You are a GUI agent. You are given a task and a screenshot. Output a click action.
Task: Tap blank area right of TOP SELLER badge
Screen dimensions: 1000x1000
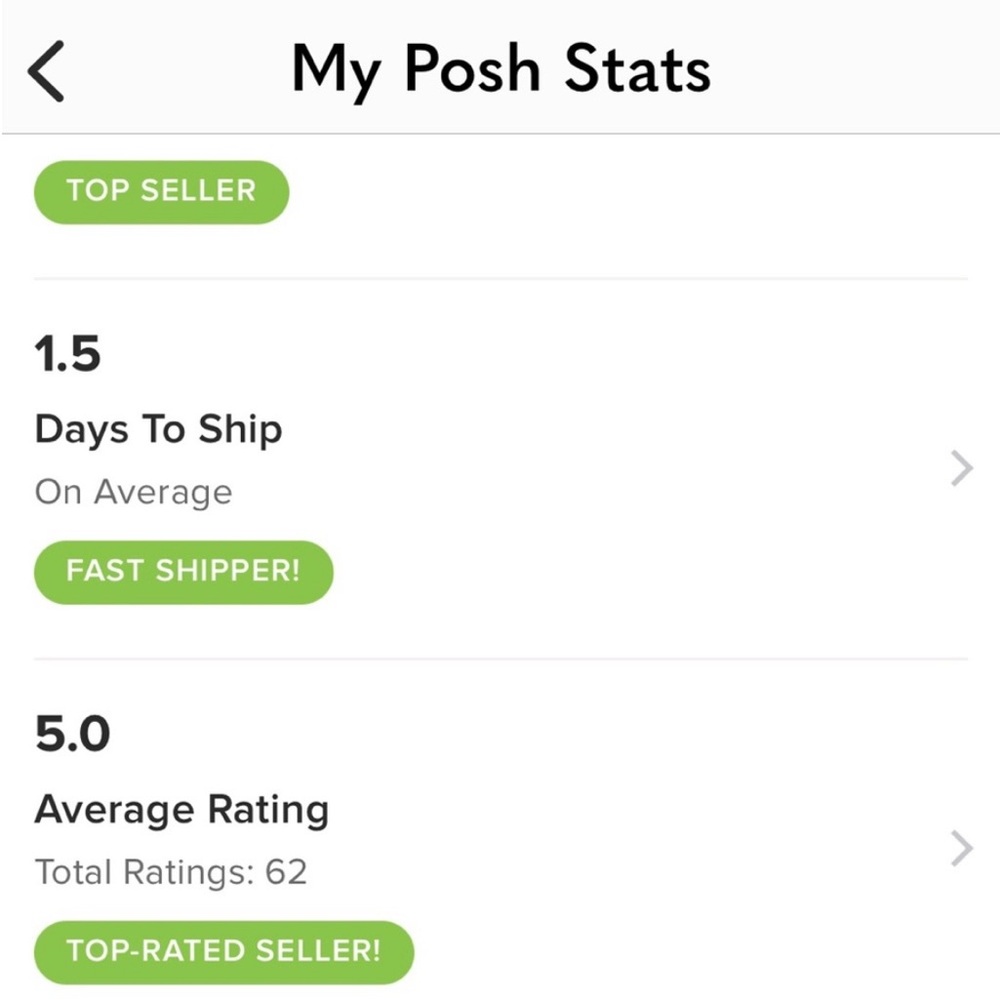coord(620,191)
